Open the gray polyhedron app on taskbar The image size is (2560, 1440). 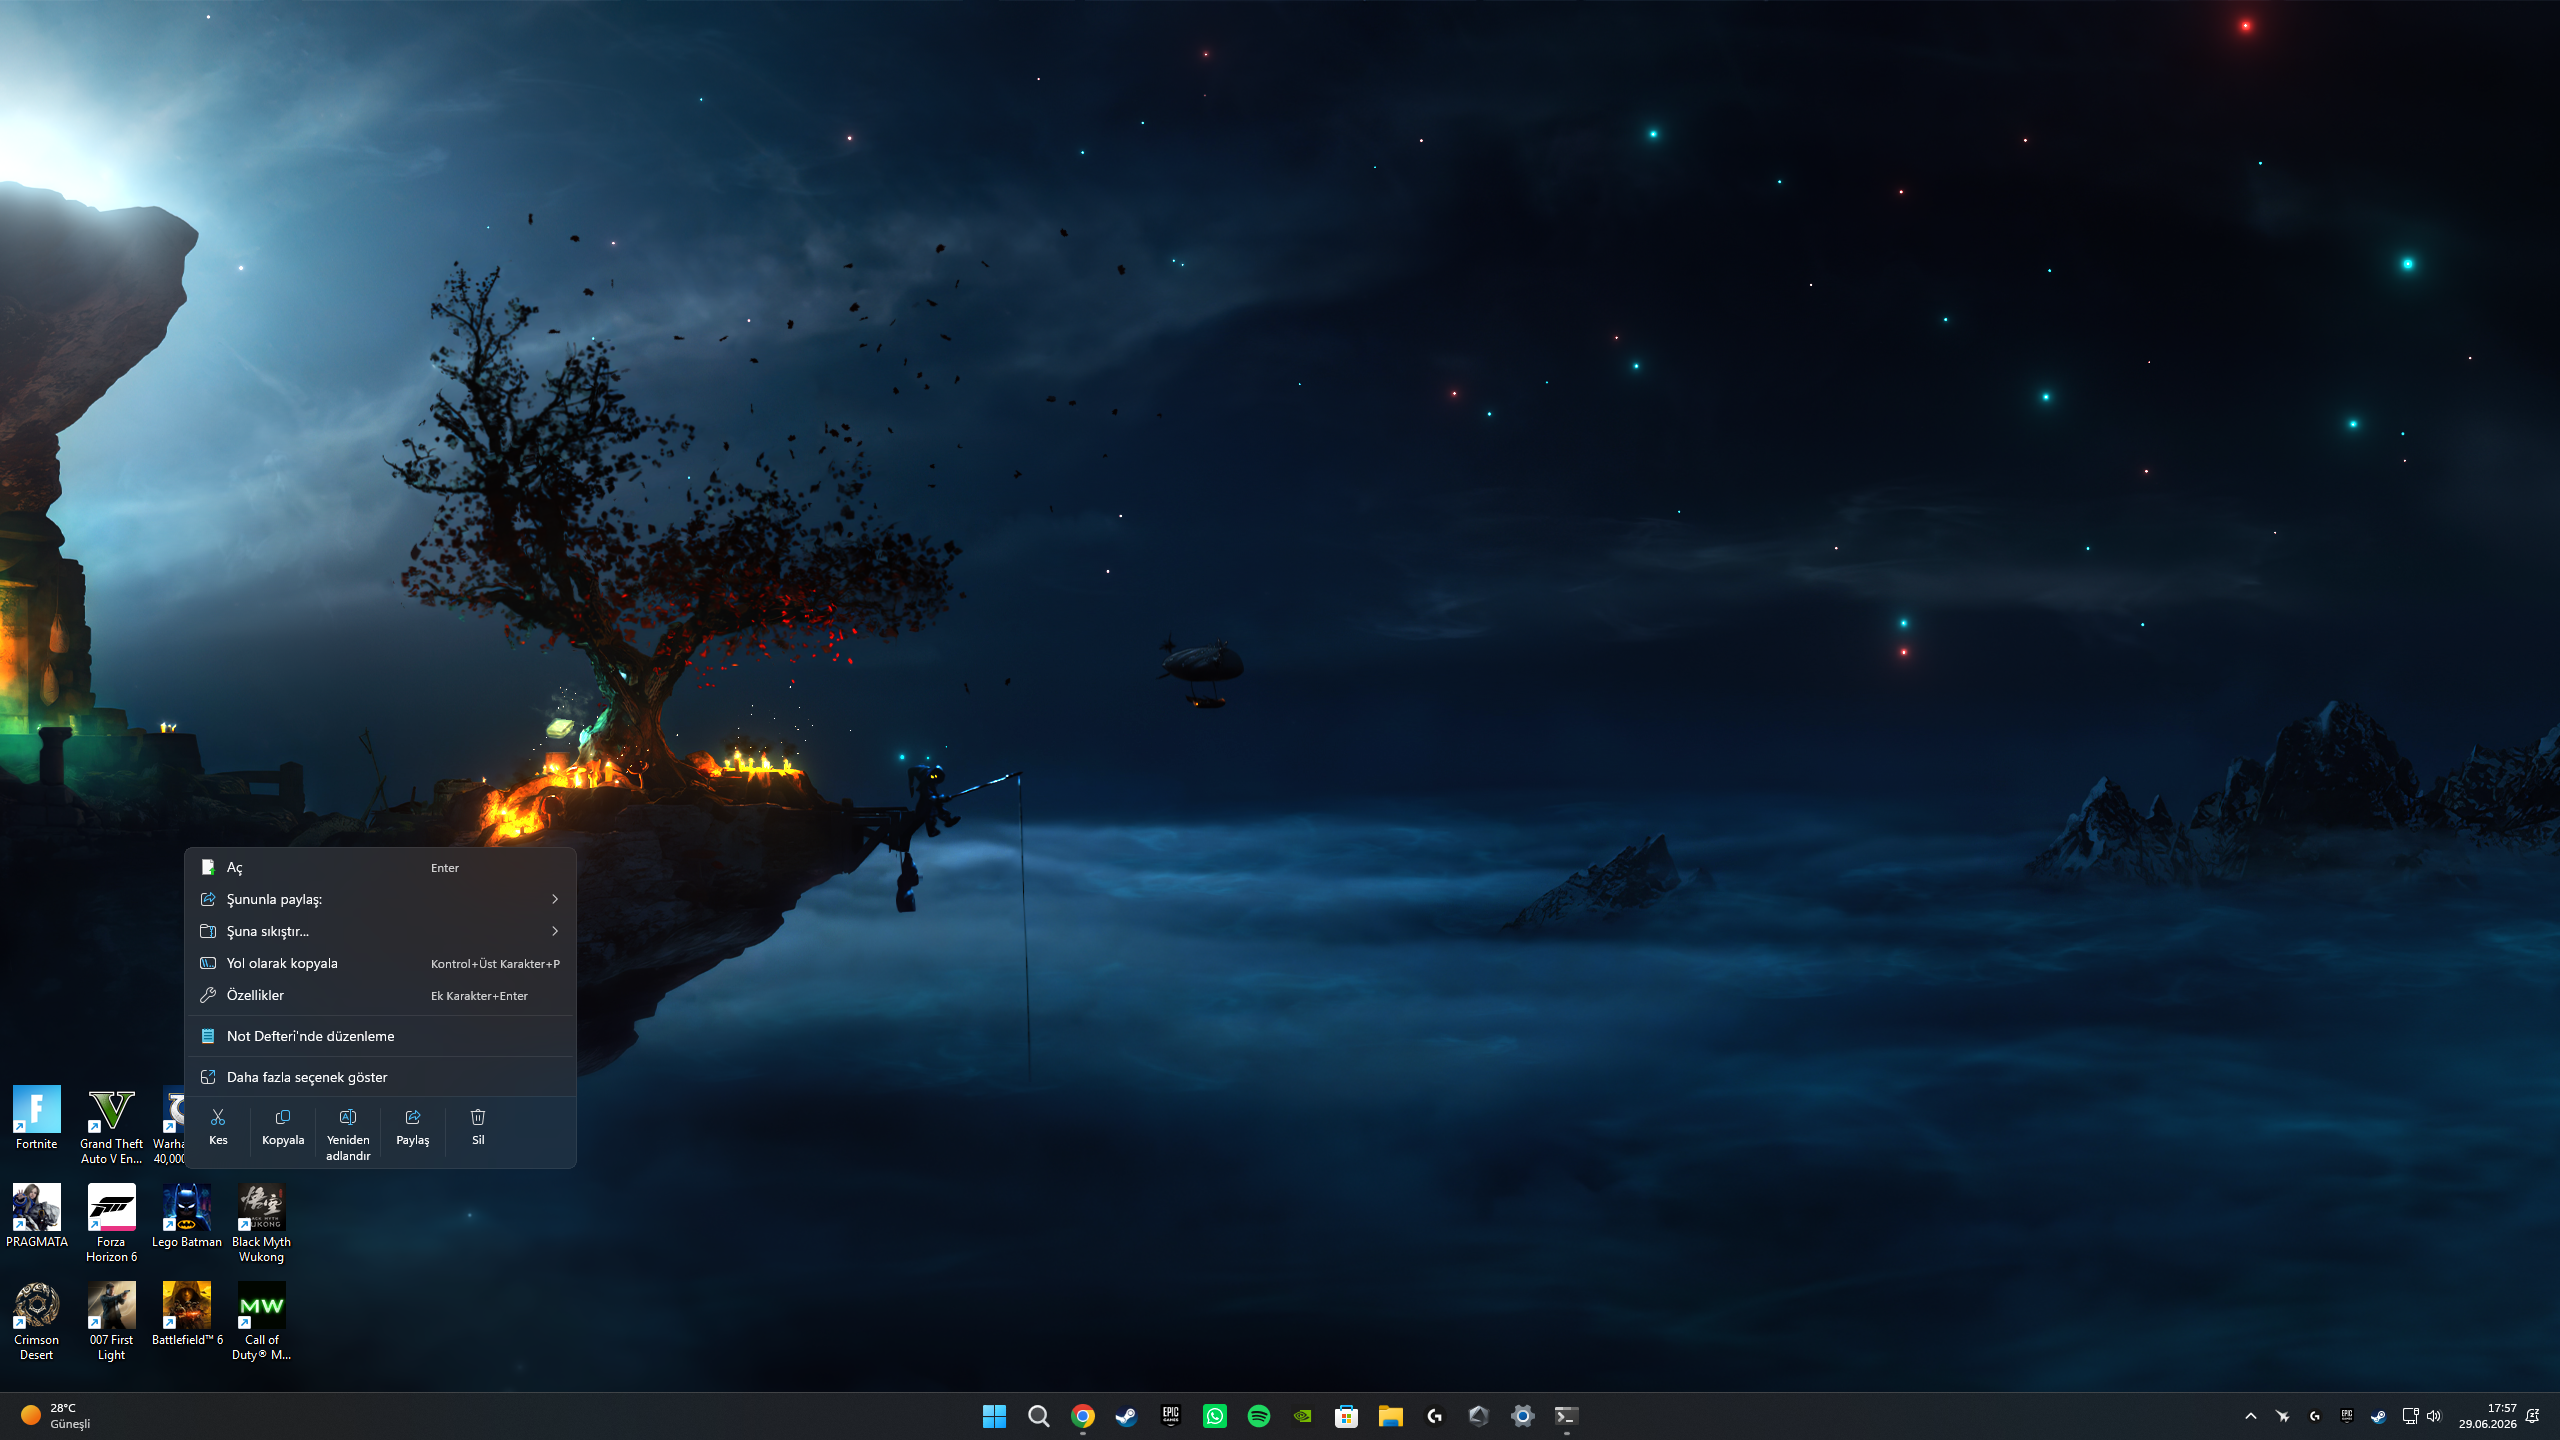pyautogui.click(x=1478, y=1416)
